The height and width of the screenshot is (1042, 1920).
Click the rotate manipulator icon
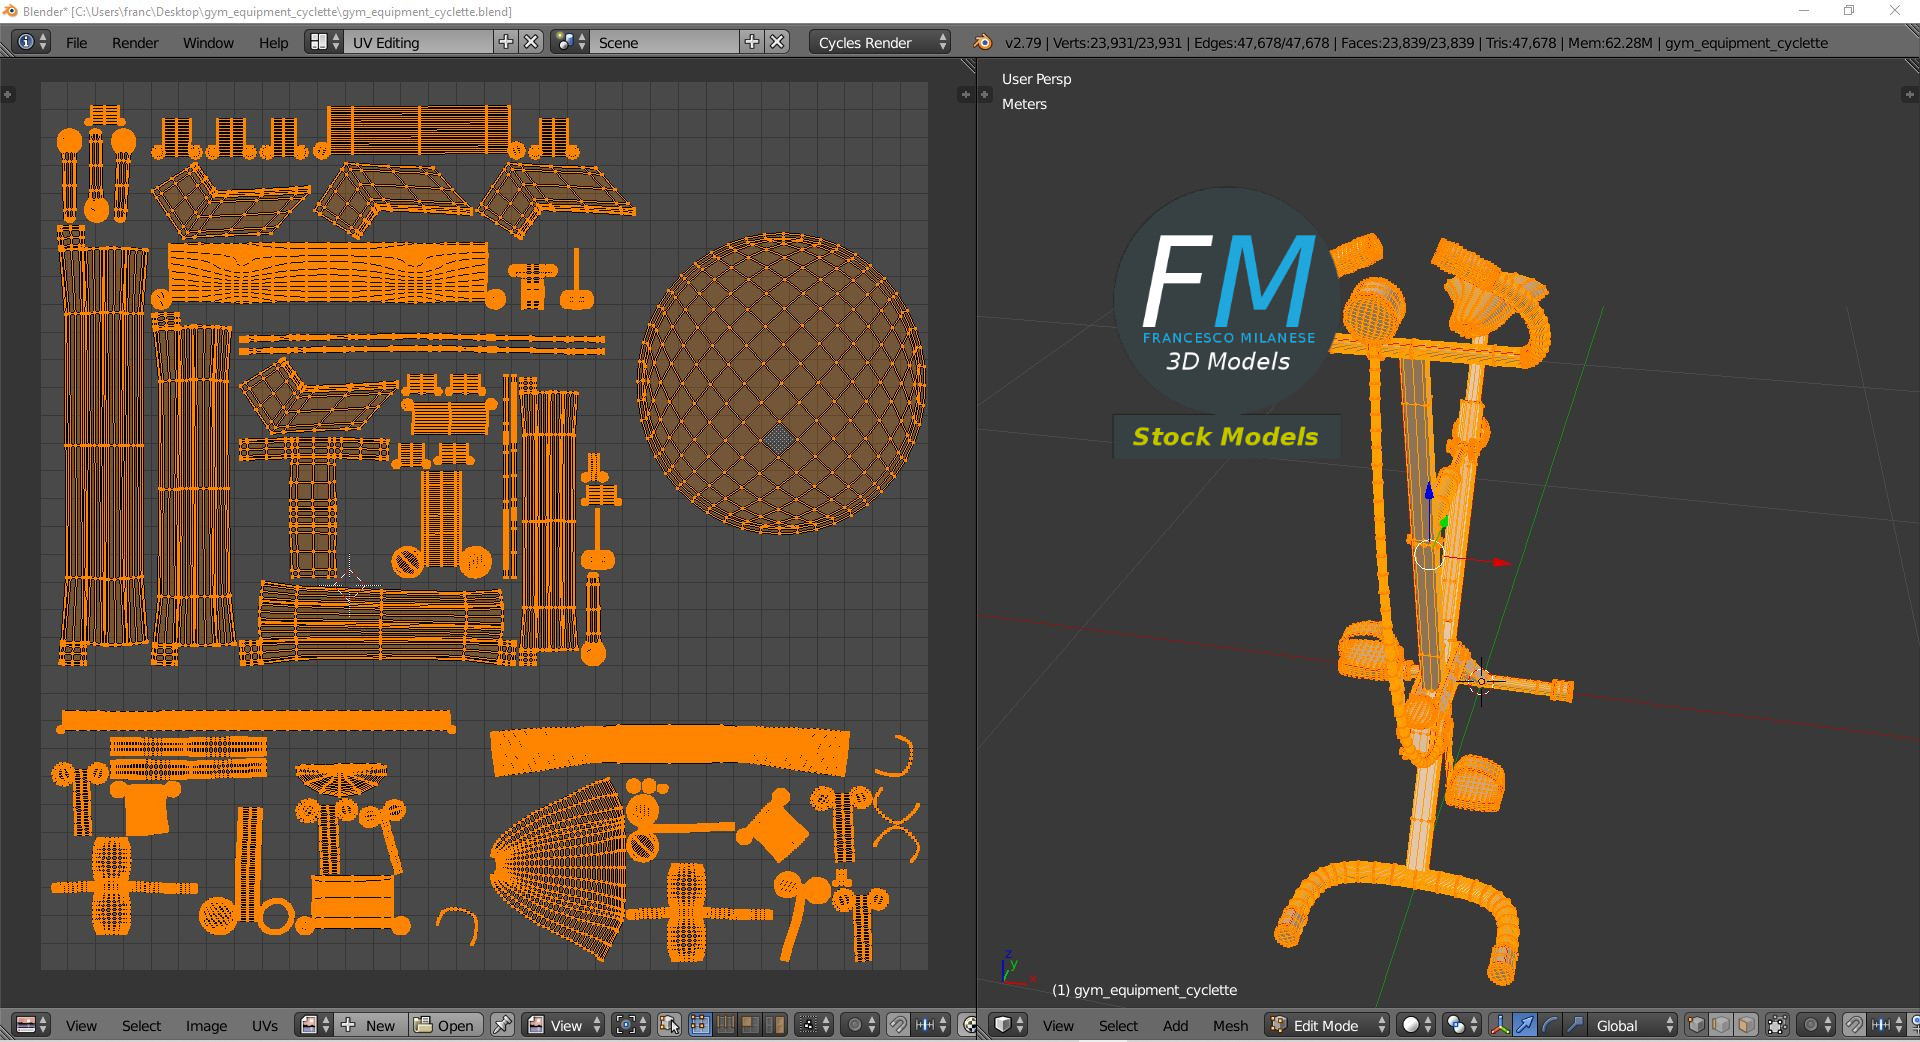coord(1550,1025)
